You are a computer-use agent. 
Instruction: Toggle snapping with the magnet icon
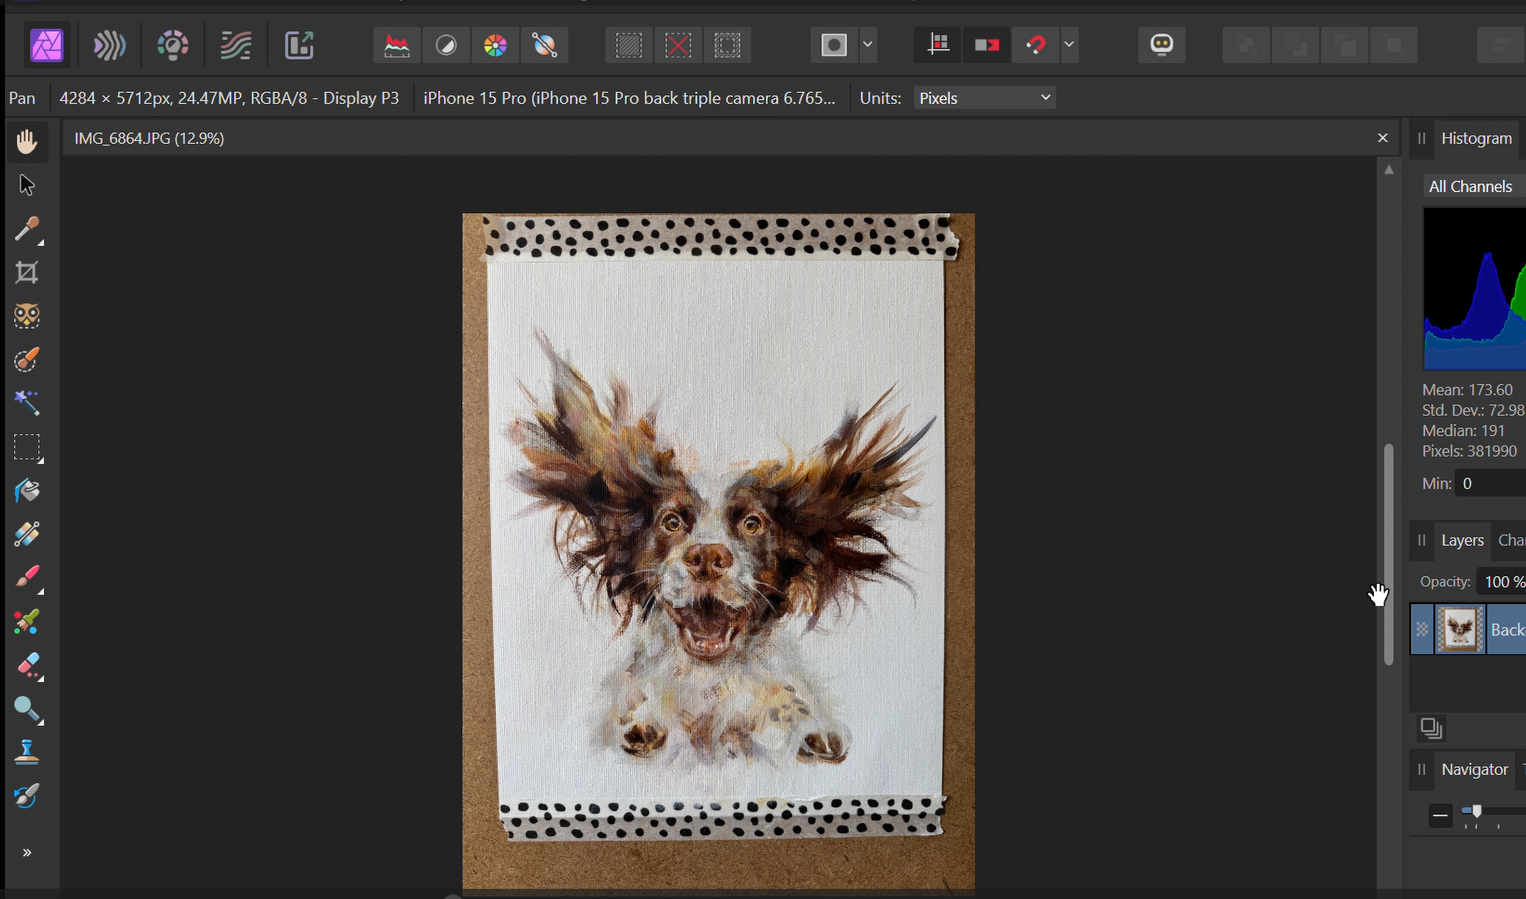(x=1036, y=45)
